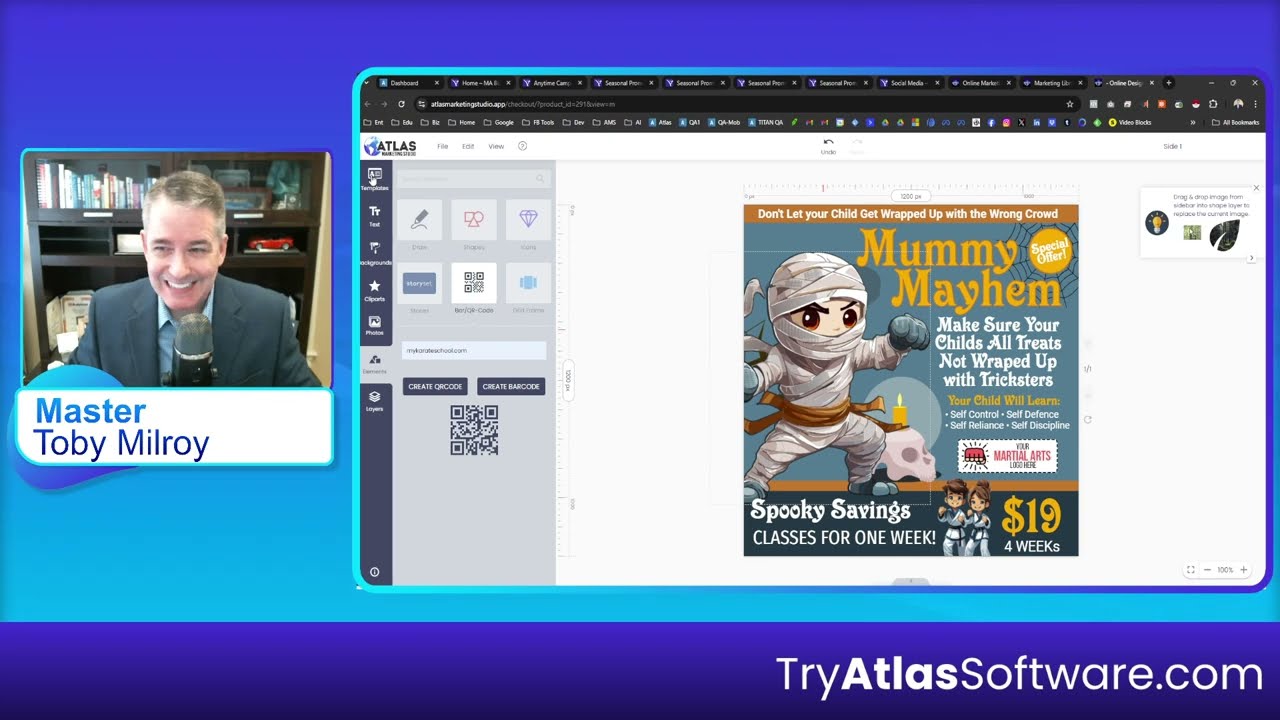Open the Cliparts panel

coord(375,290)
